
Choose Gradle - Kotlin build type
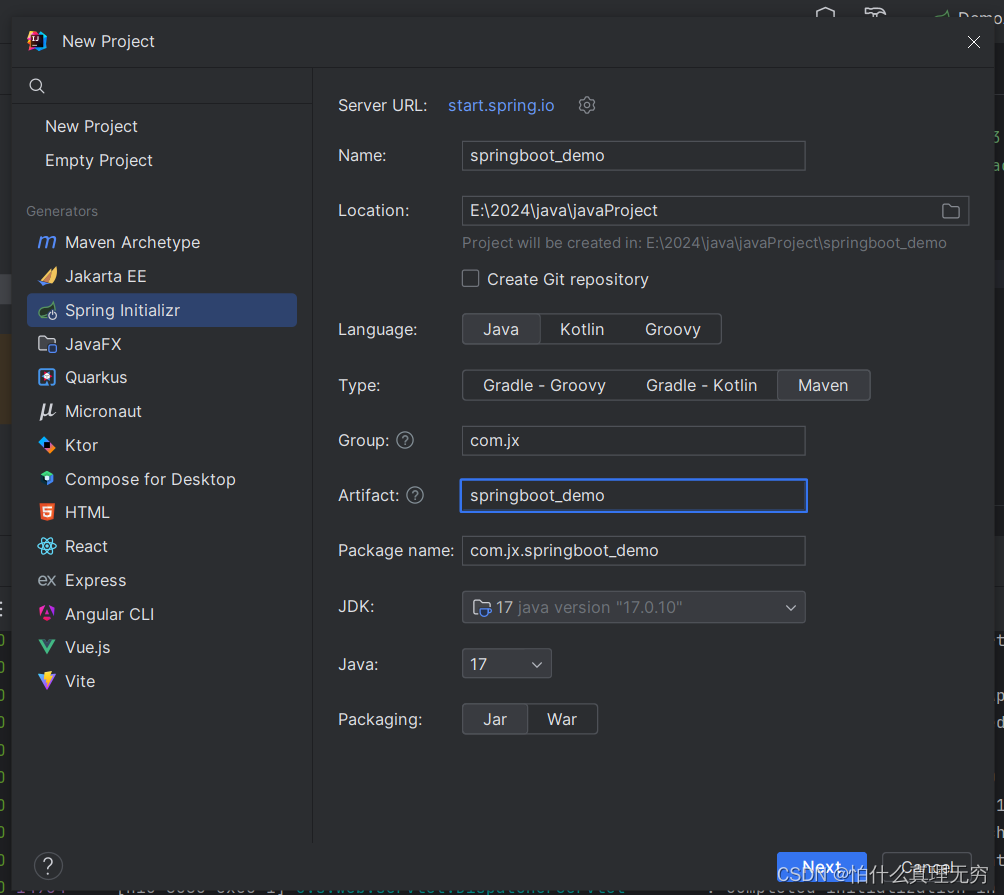click(x=701, y=385)
